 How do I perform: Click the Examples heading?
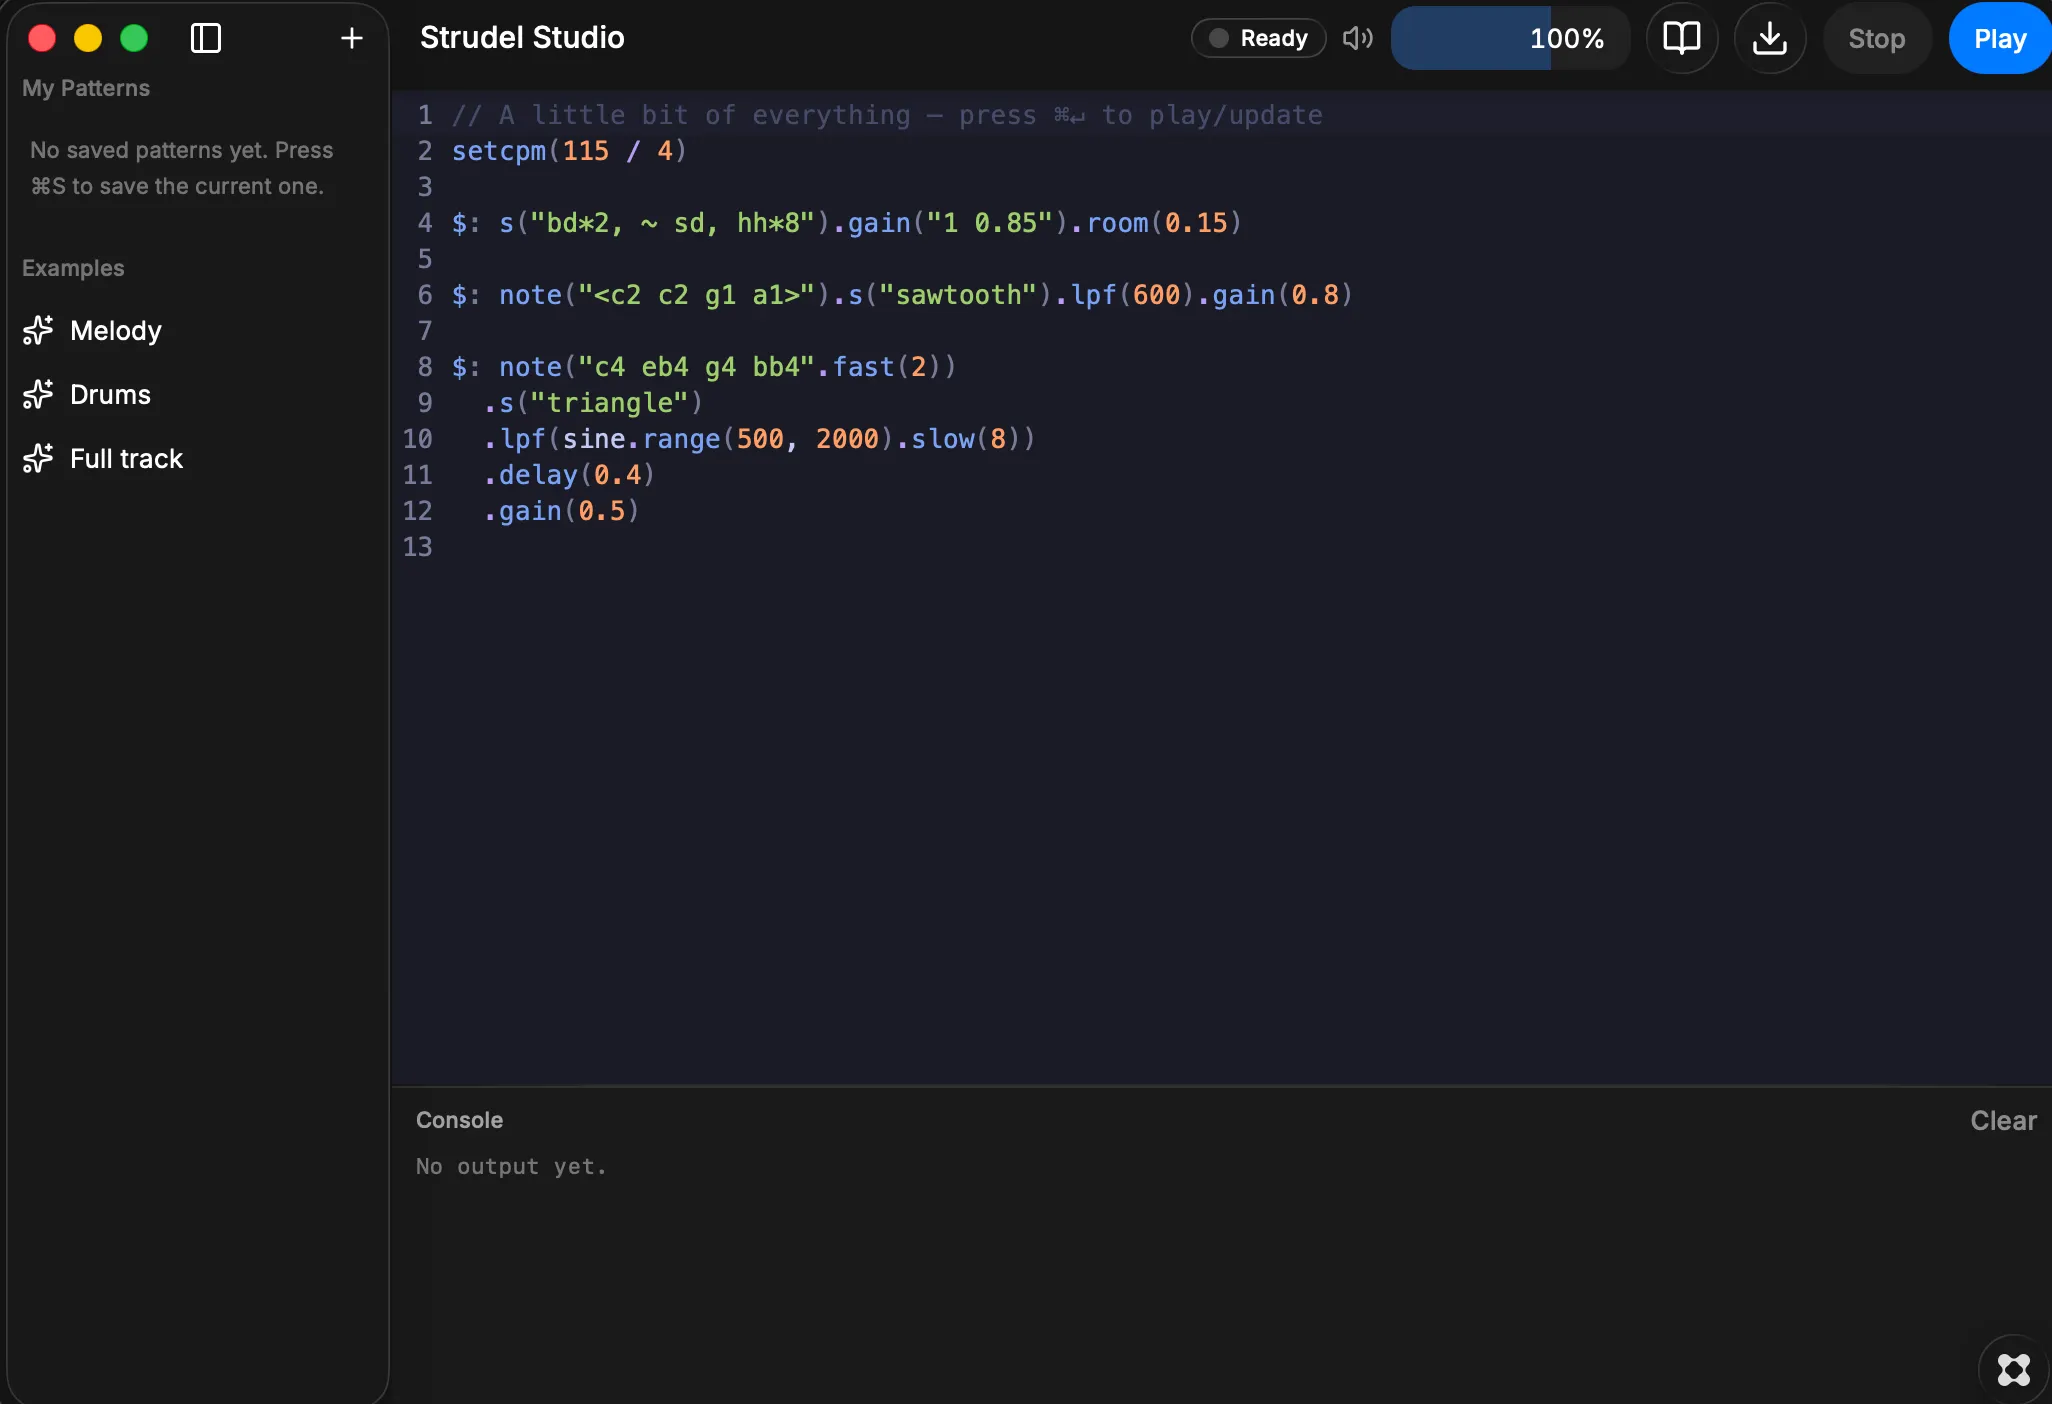click(73, 268)
